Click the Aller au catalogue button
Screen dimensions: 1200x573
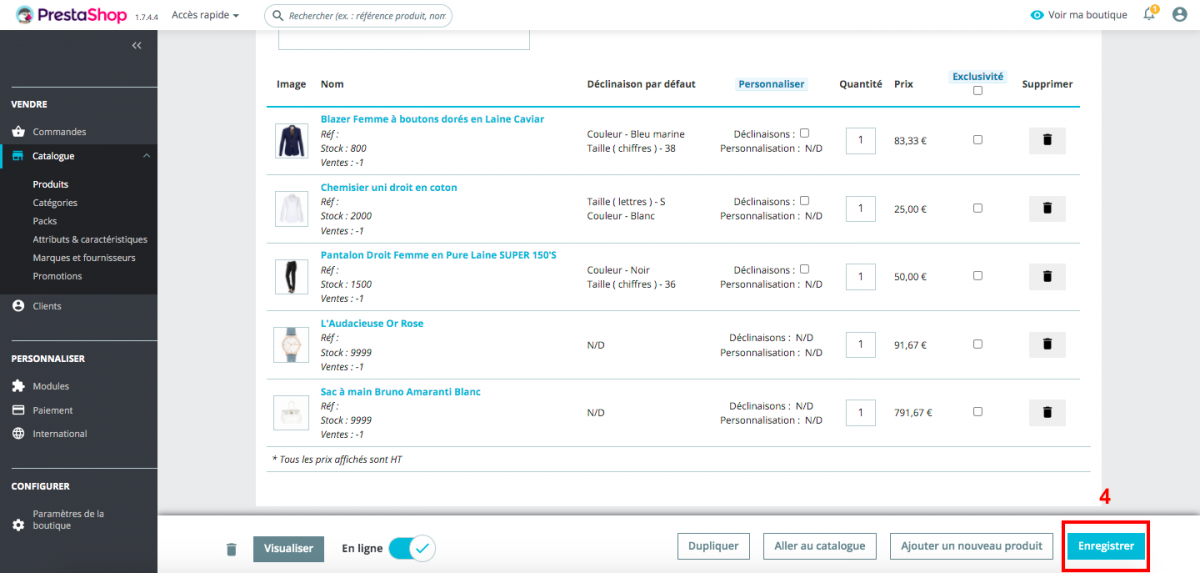(x=820, y=546)
